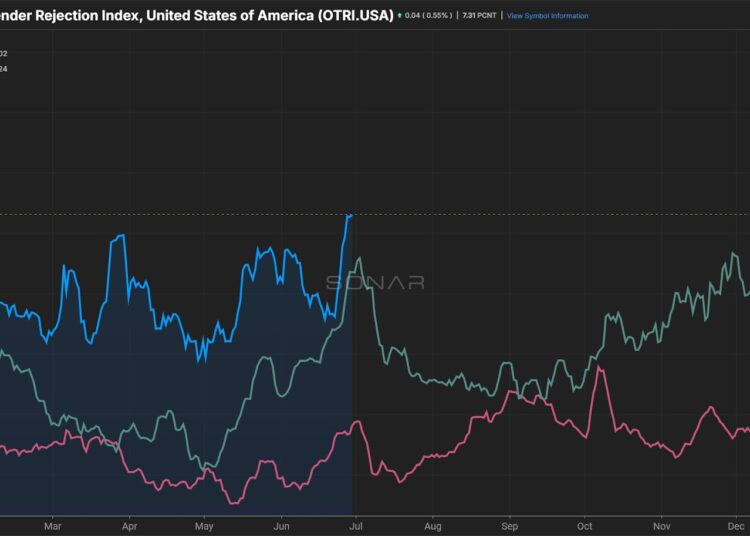Click the green up-arrow change indicator
This screenshot has width=750, height=536.
[x=400, y=16]
